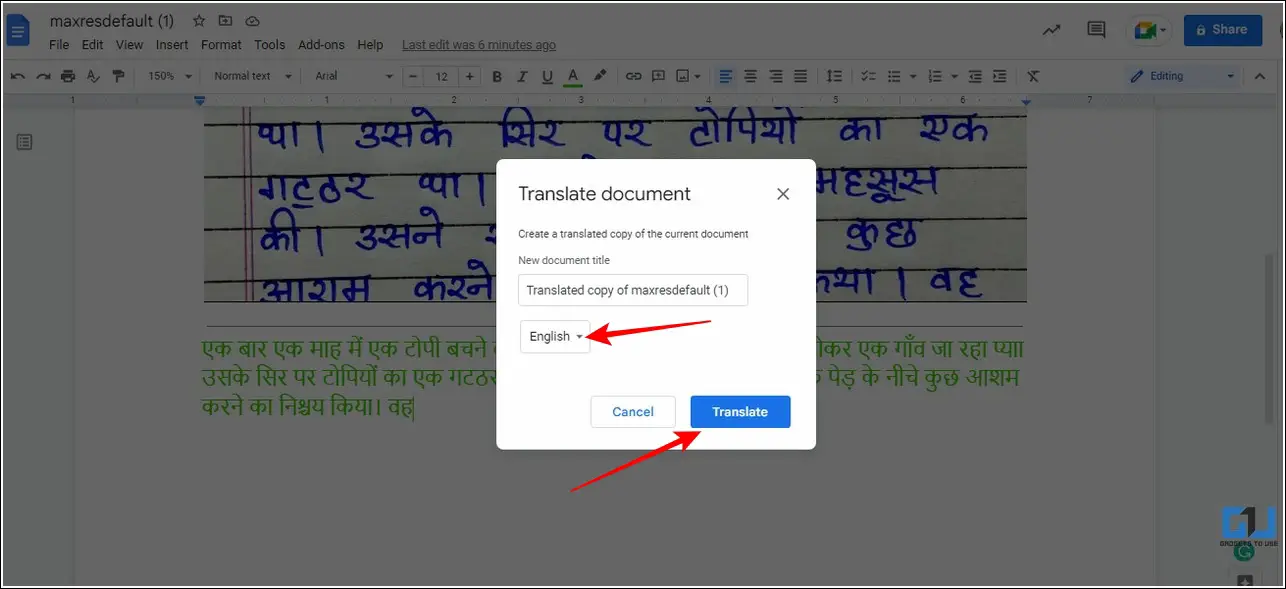The image size is (1286, 589).
Task: Open the Editing mode dropdown
Action: (x=1182, y=76)
